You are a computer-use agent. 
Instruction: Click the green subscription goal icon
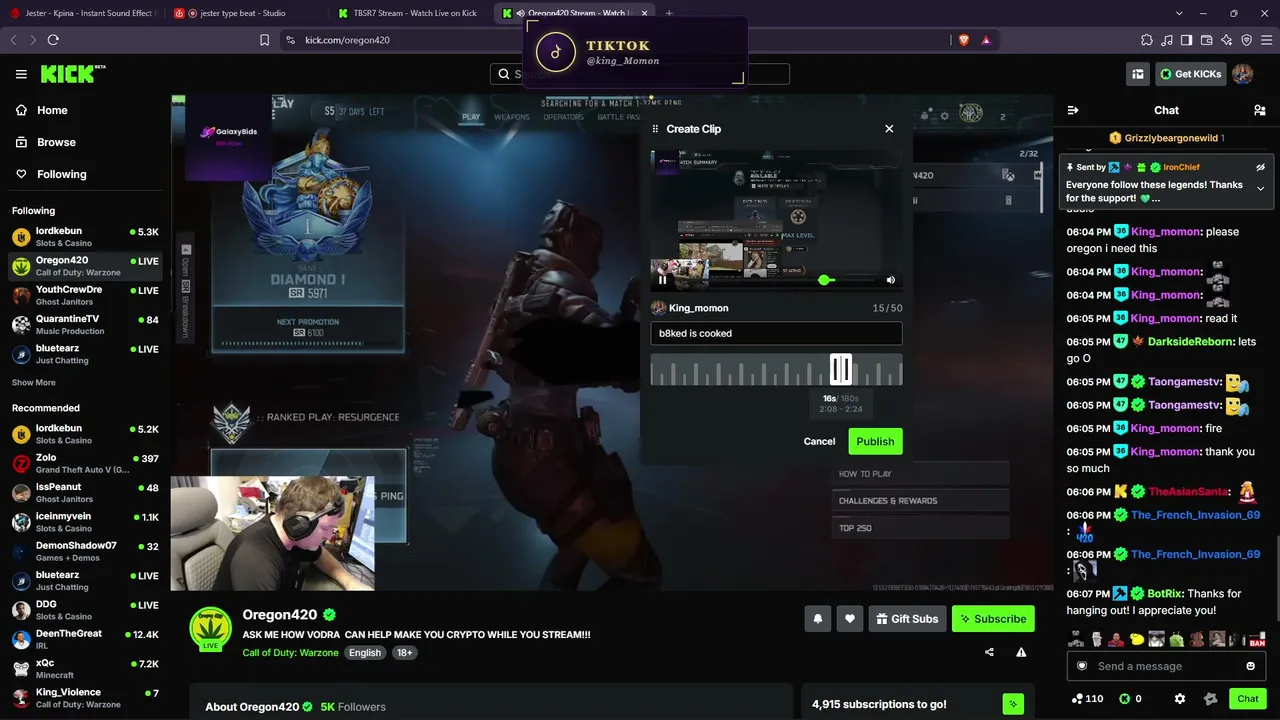click(1013, 704)
